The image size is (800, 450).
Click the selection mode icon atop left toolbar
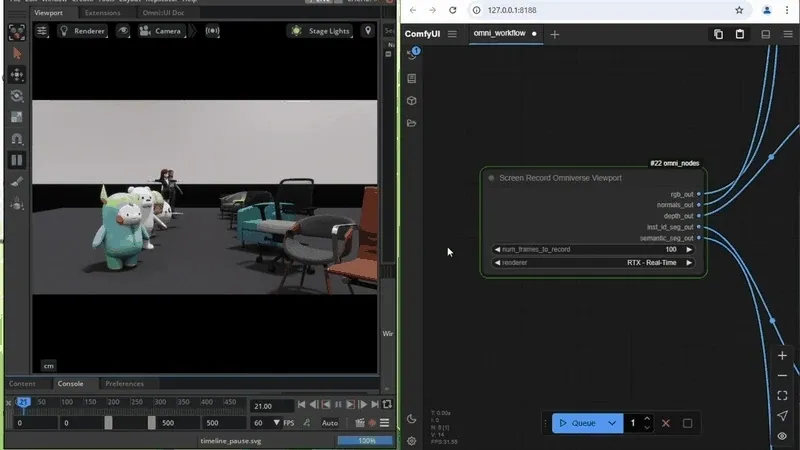pos(17,32)
